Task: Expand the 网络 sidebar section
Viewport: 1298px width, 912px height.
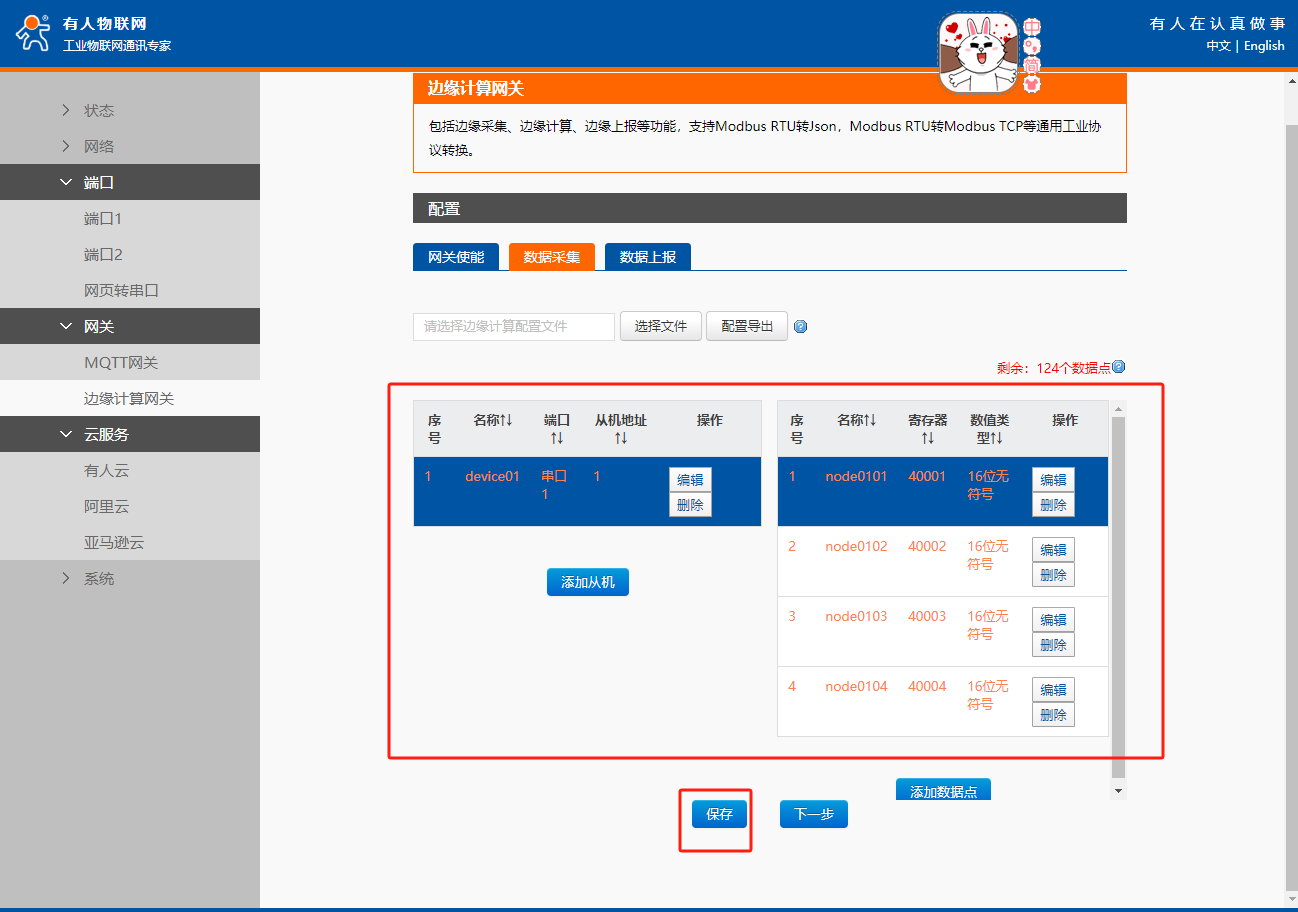Action: tap(99, 146)
